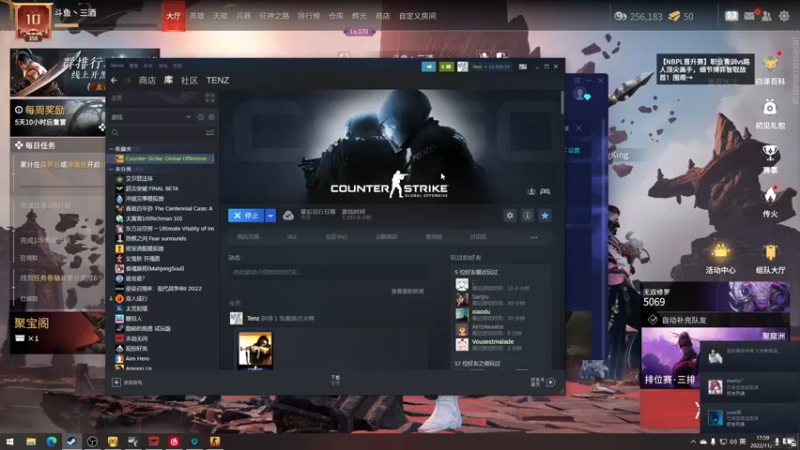This screenshot has width=800, height=450.
Task: Select the FINAL BETA game entry
Action: pos(152,188)
